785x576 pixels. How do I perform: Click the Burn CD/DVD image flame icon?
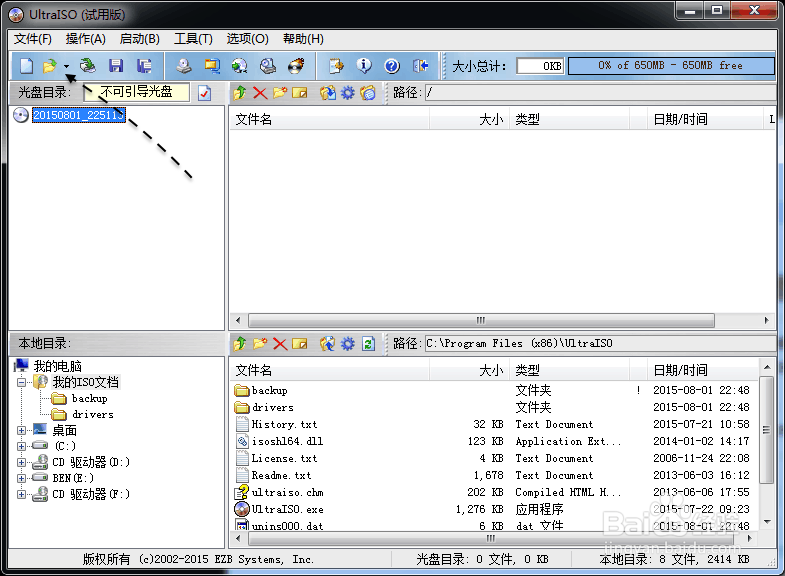click(296, 66)
